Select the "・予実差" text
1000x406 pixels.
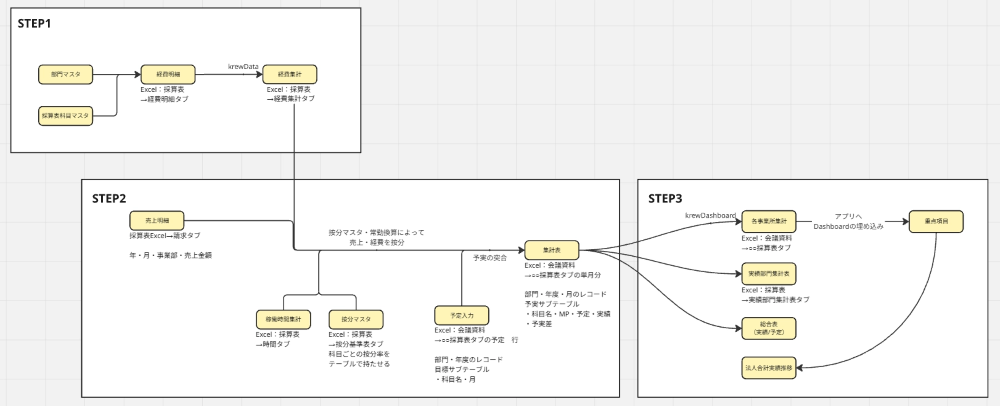[x=538, y=324]
